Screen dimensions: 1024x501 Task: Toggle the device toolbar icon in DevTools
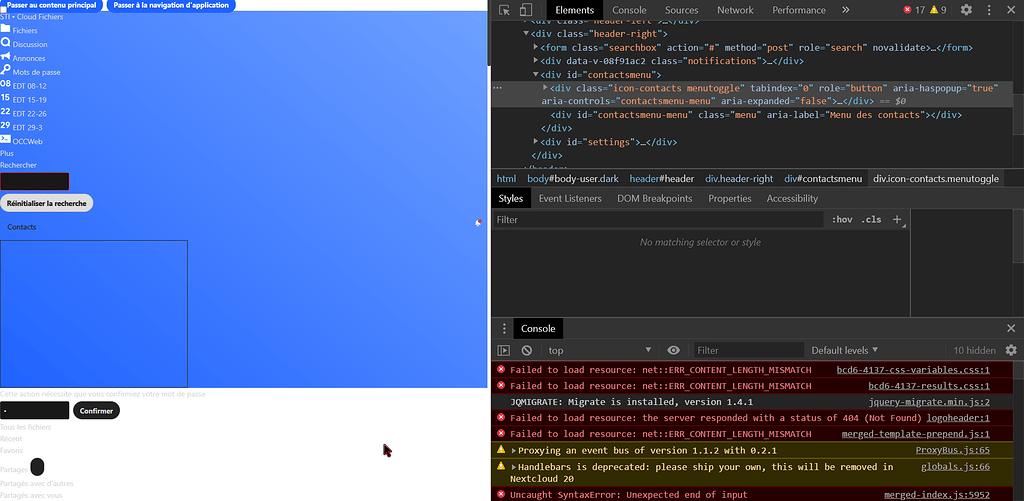(x=526, y=10)
